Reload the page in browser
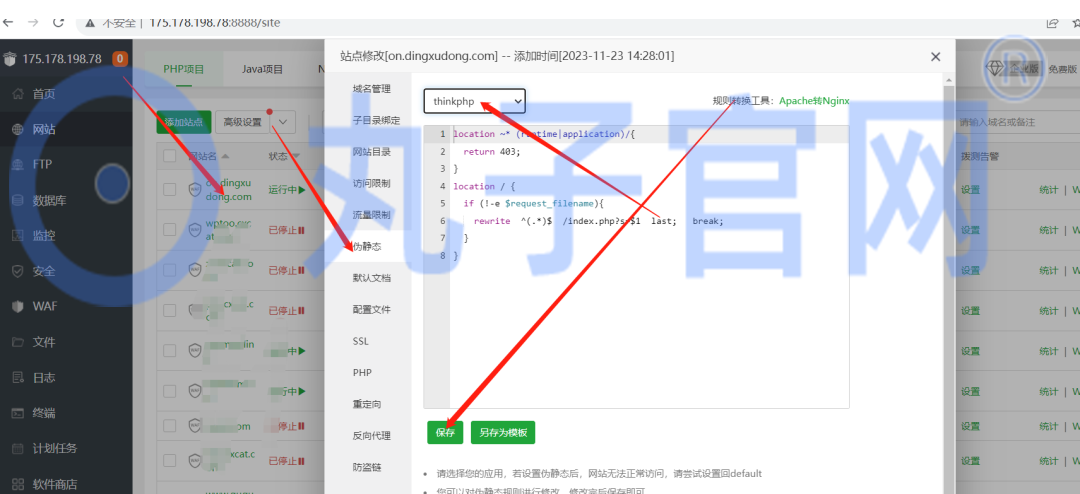Image resolution: width=1080 pixels, height=494 pixels. point(59,23)
